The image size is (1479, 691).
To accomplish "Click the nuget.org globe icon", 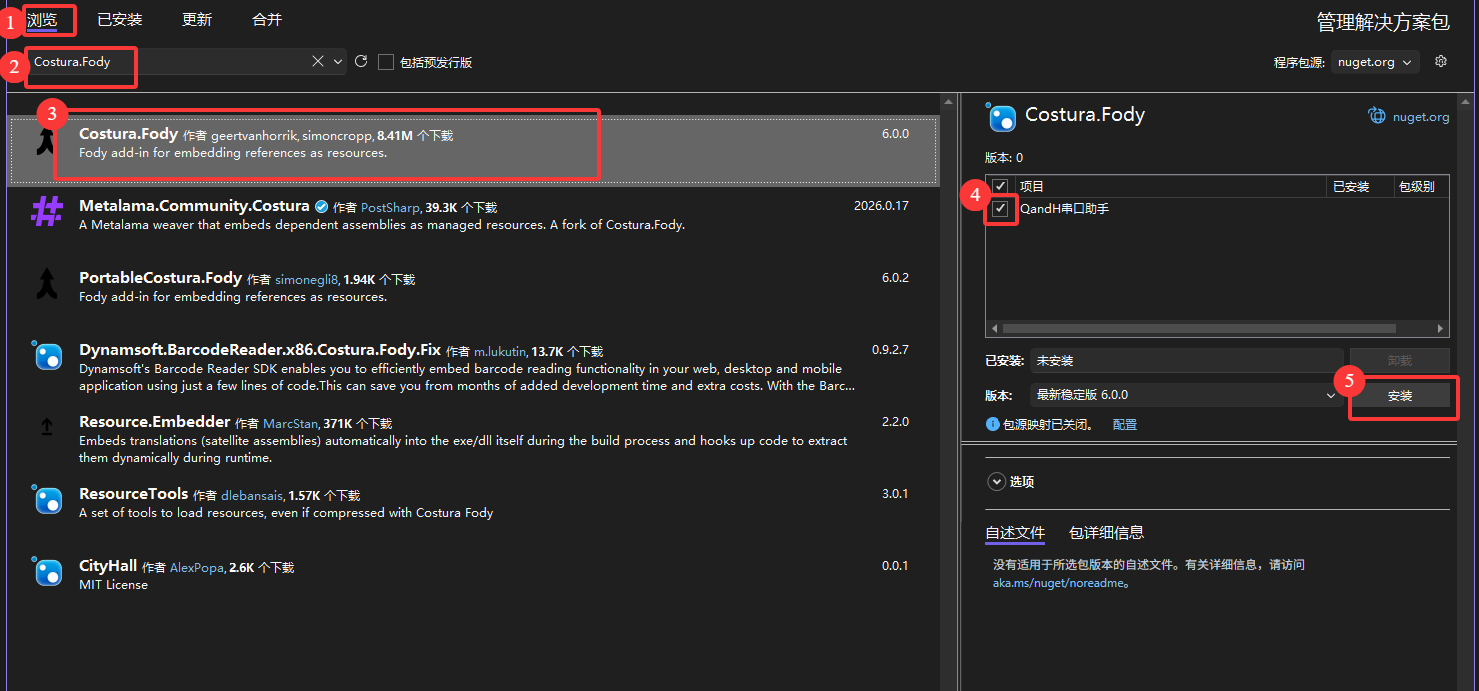I will pos(1377,116).
